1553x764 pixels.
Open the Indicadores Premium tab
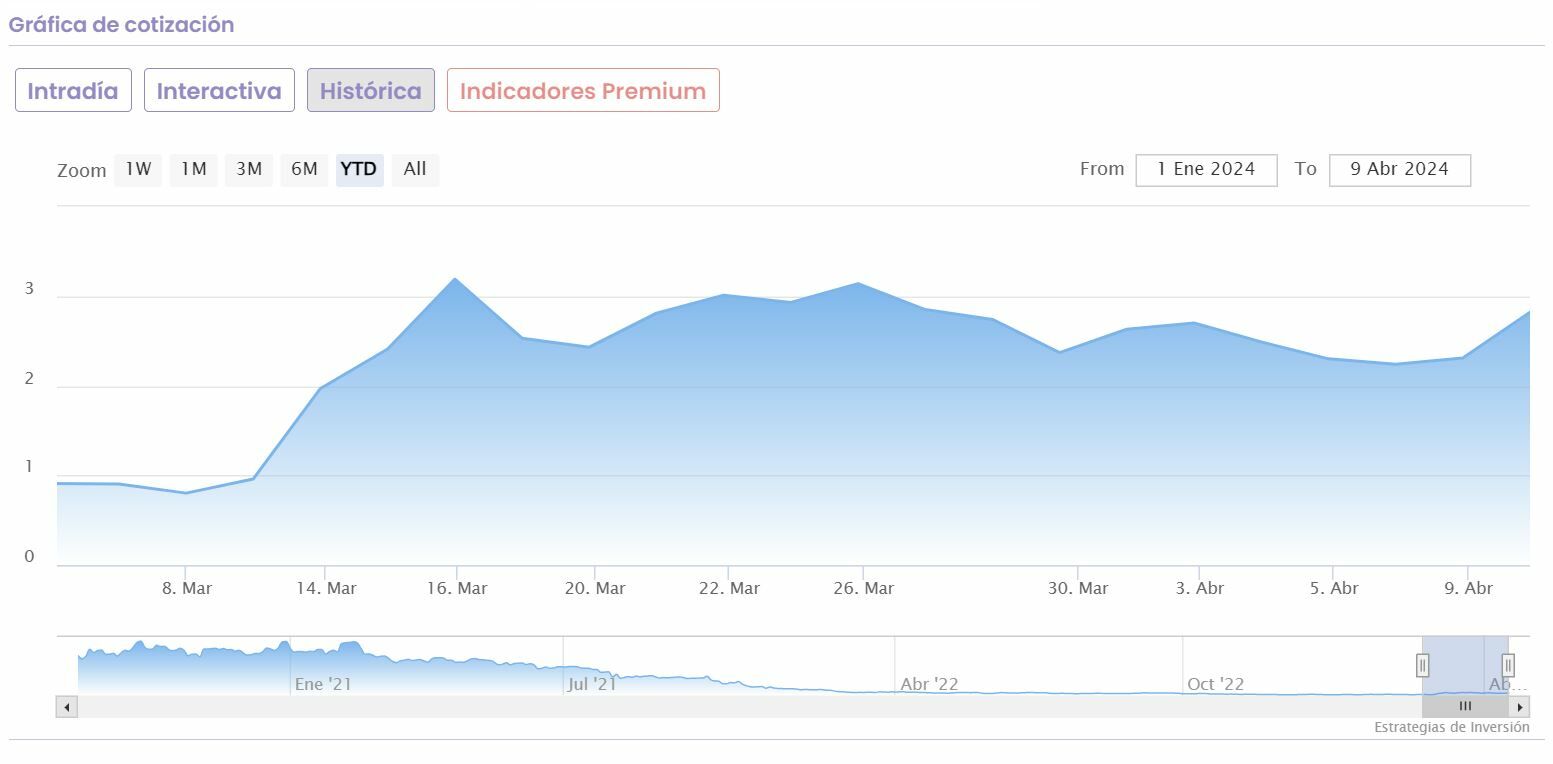(x=583, y=91)
